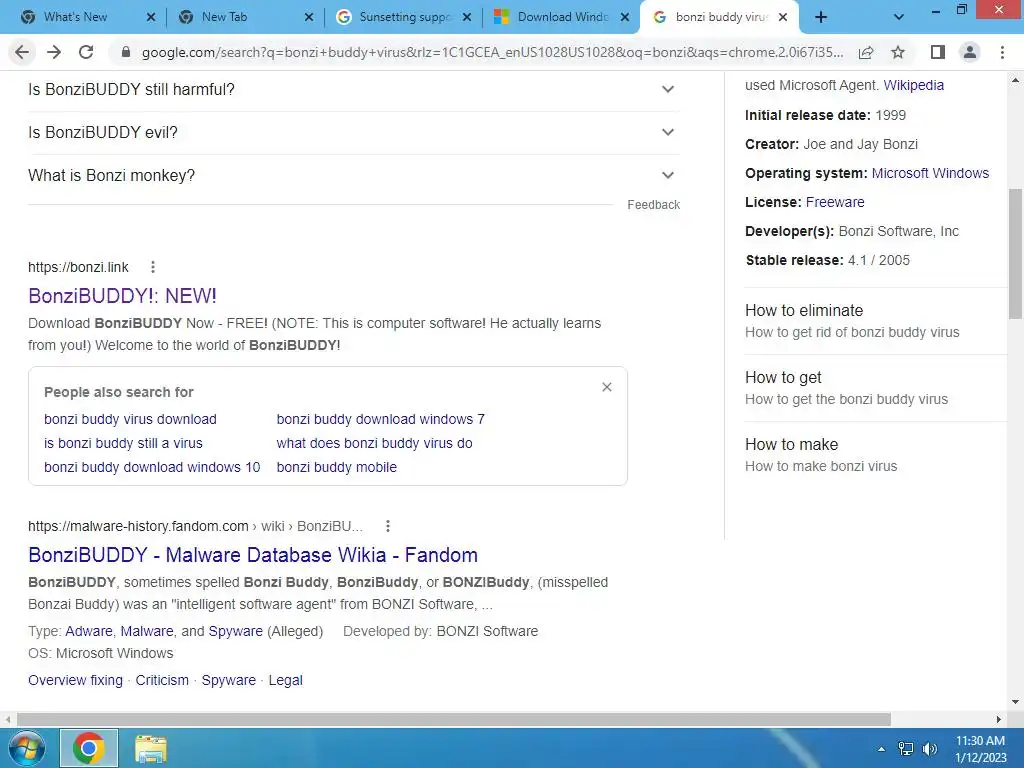Open the Chrome three-dot menu
The image size is (1024, 768).
pyautogui.click(x=1002, y=52)
